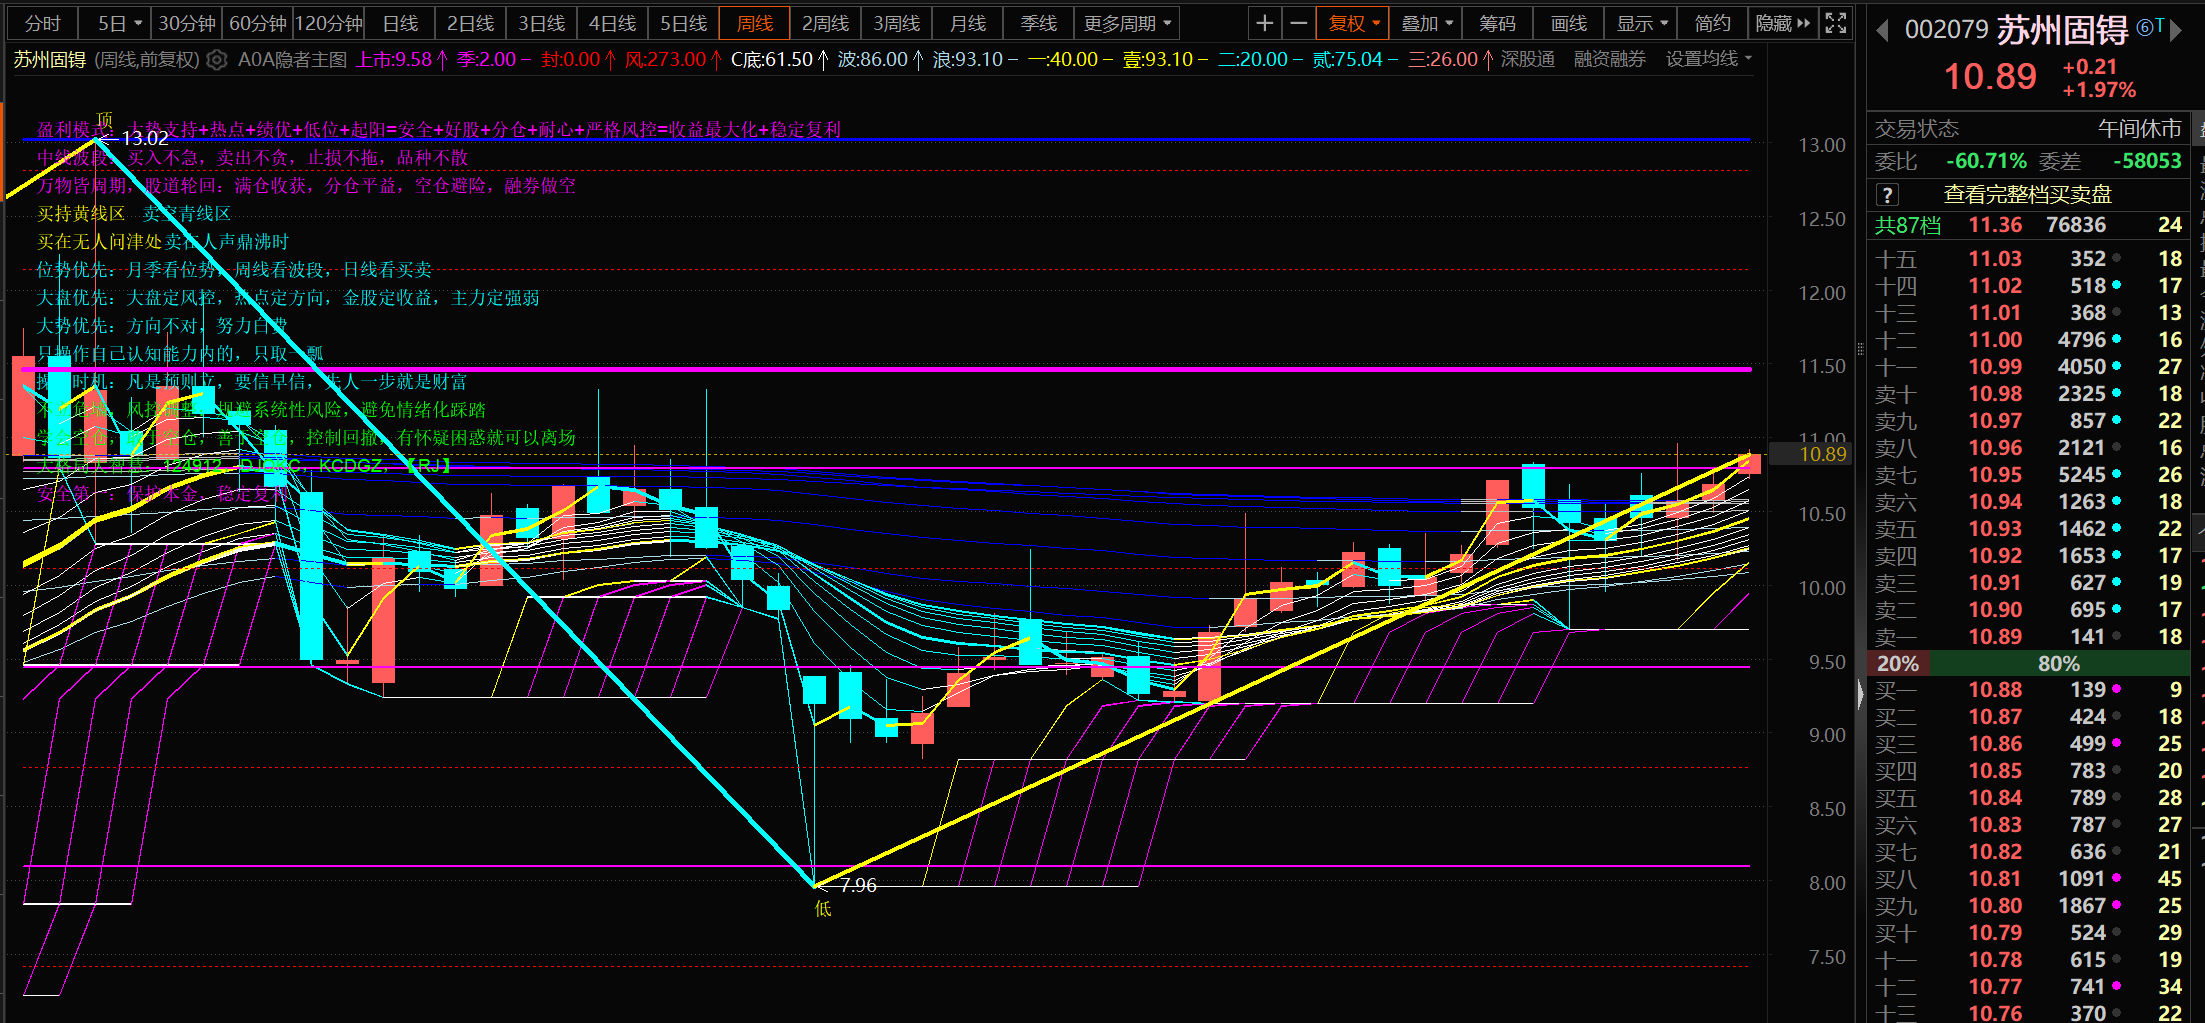The width and height of the screenshot is (2205, 1023).
Task: Switch to 分时 tab
Action: (43, 23)
